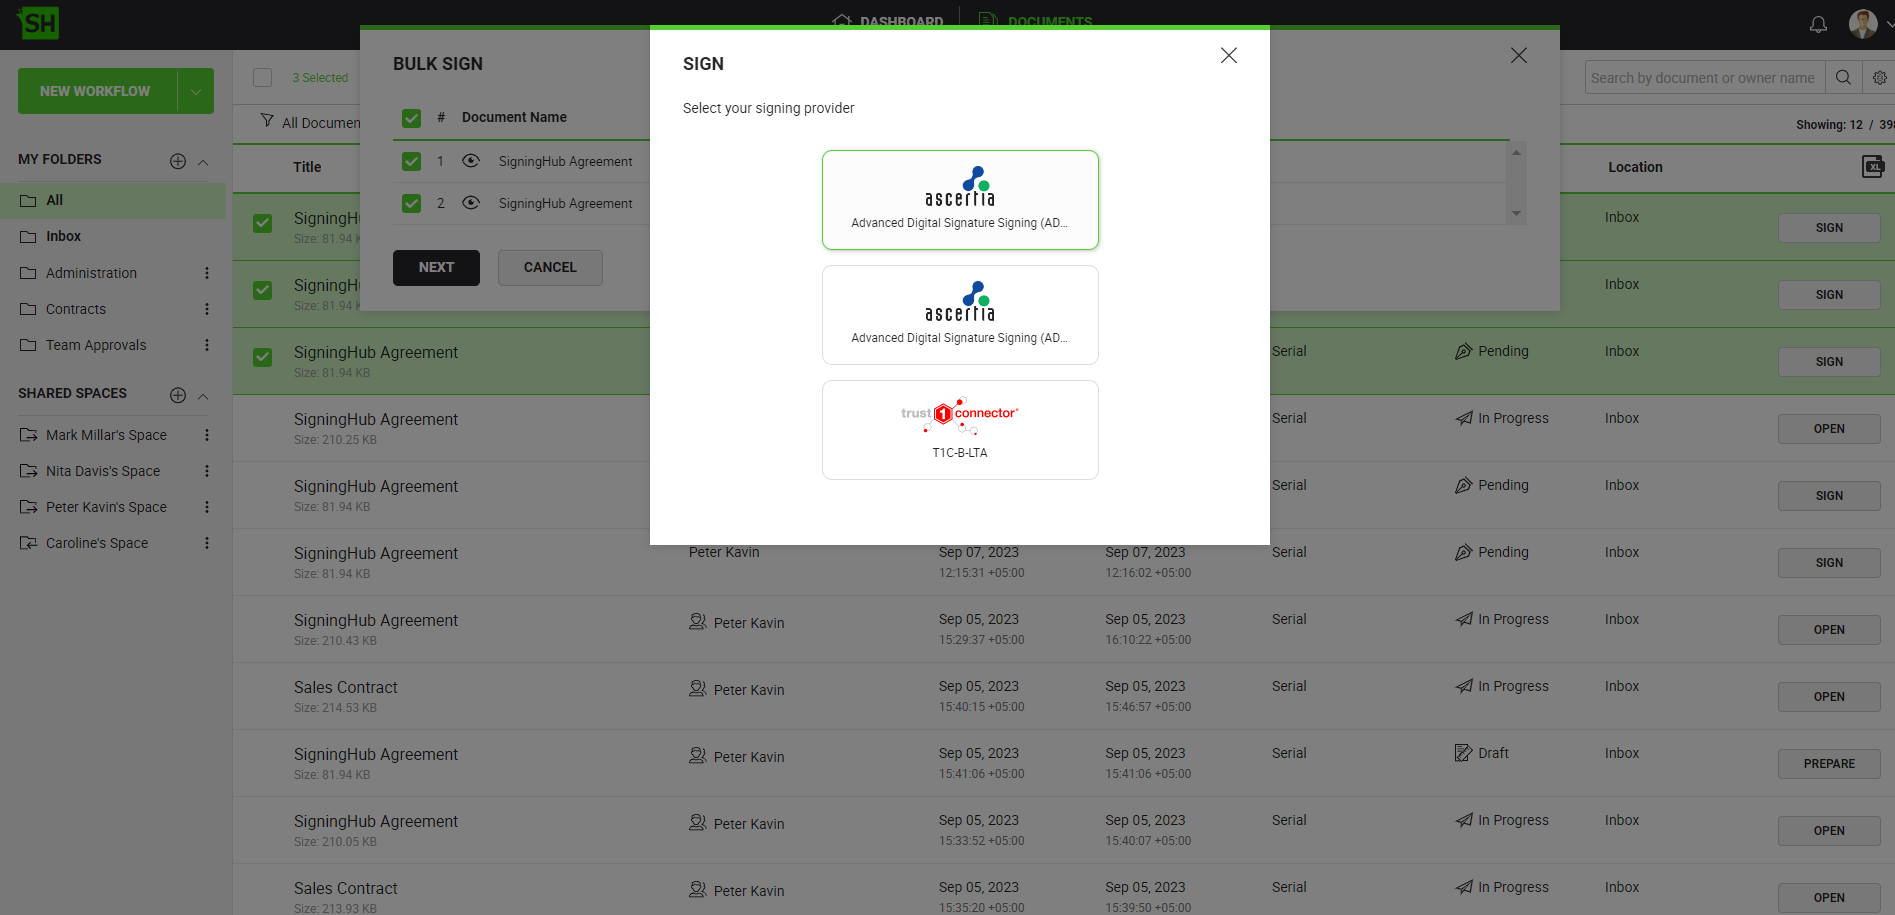Open Mark Millar's Space options menu
1895x915 pixels.
(x=207, y=435)
